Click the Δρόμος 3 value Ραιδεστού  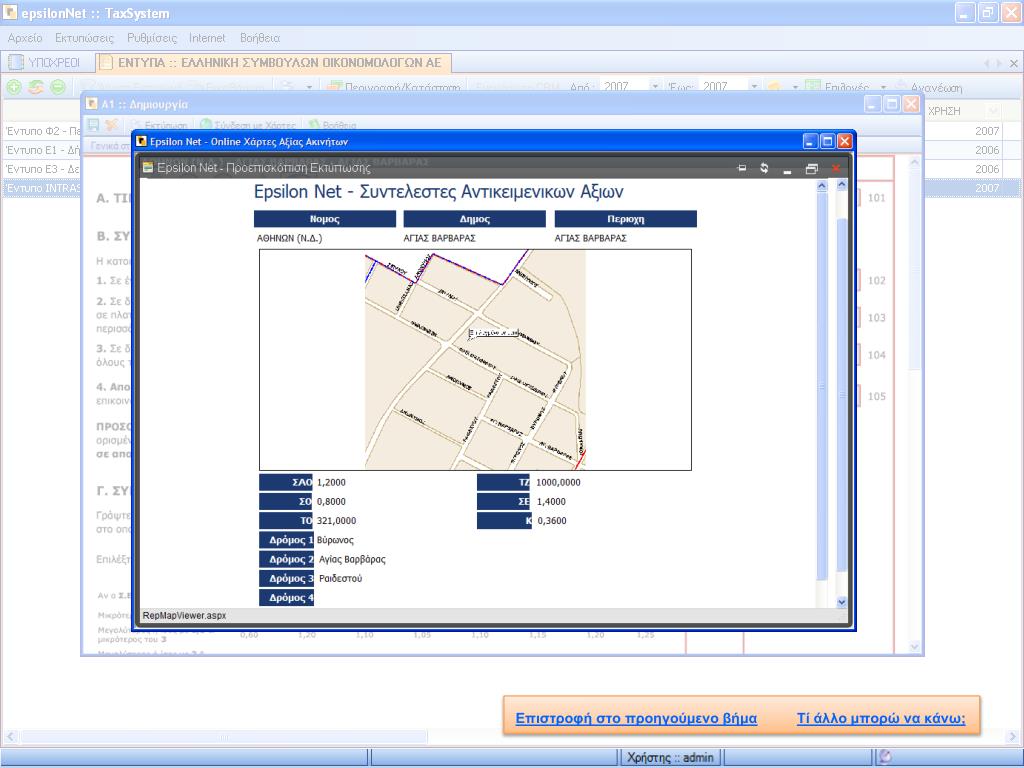coord(340,579)
